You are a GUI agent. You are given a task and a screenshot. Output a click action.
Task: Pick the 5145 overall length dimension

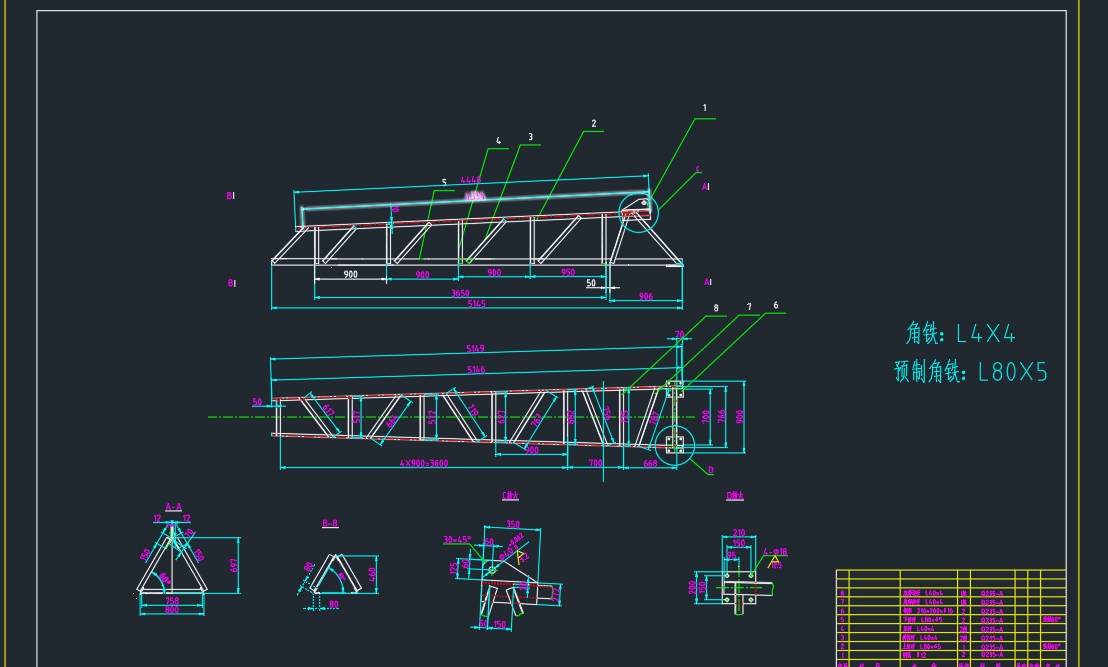(476, 304)
